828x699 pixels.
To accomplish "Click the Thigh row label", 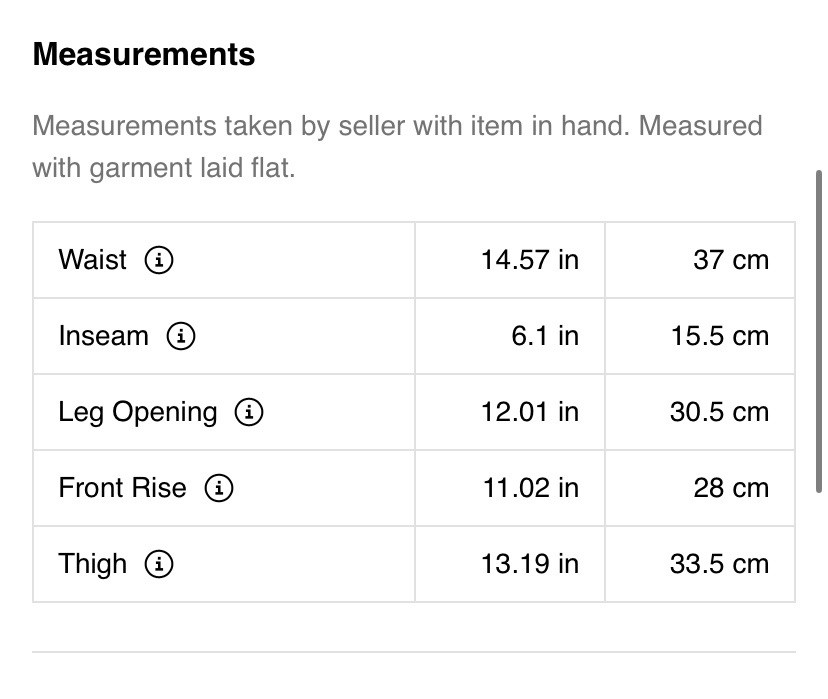I will pos(92,564).
